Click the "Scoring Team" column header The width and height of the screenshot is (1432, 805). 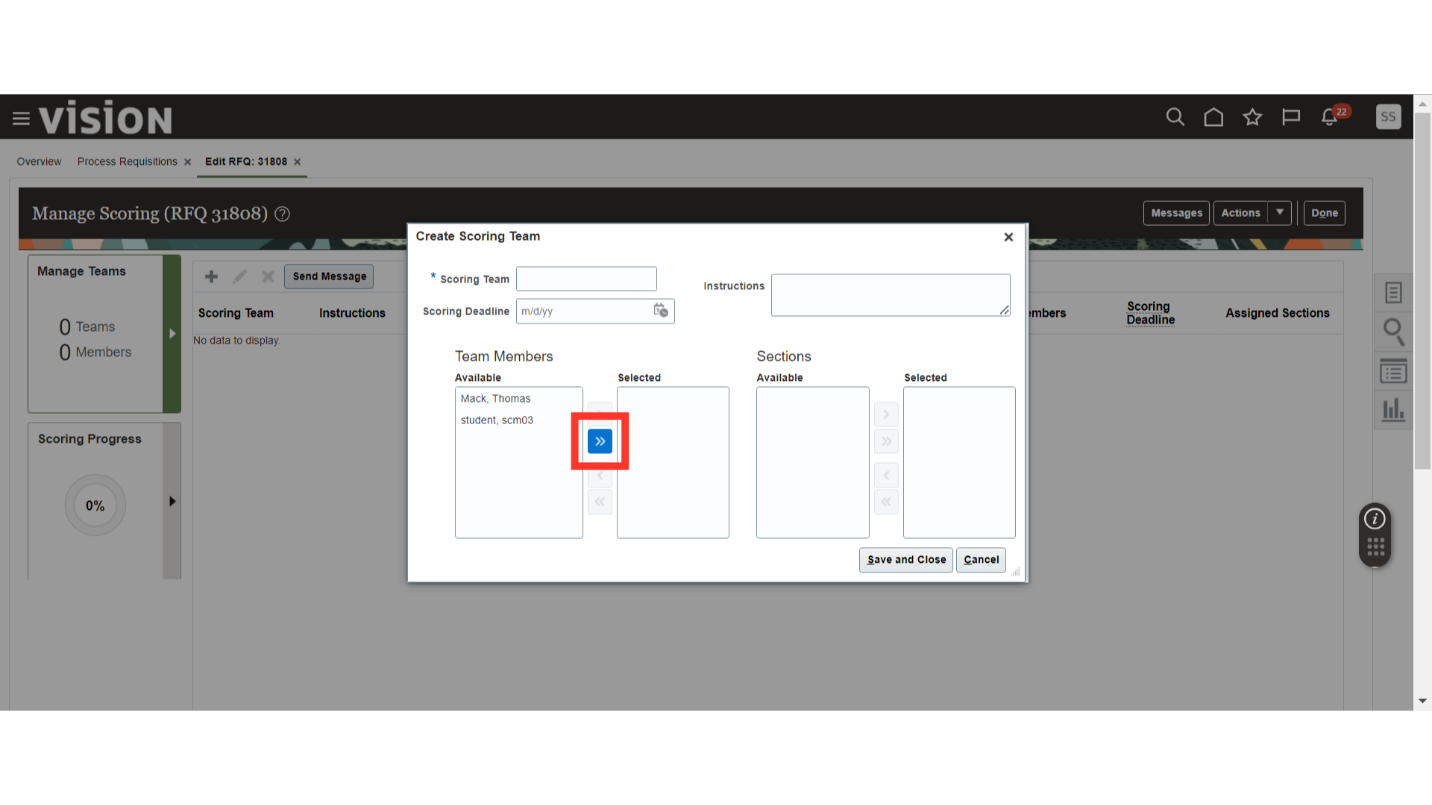[x=236, y=313]
